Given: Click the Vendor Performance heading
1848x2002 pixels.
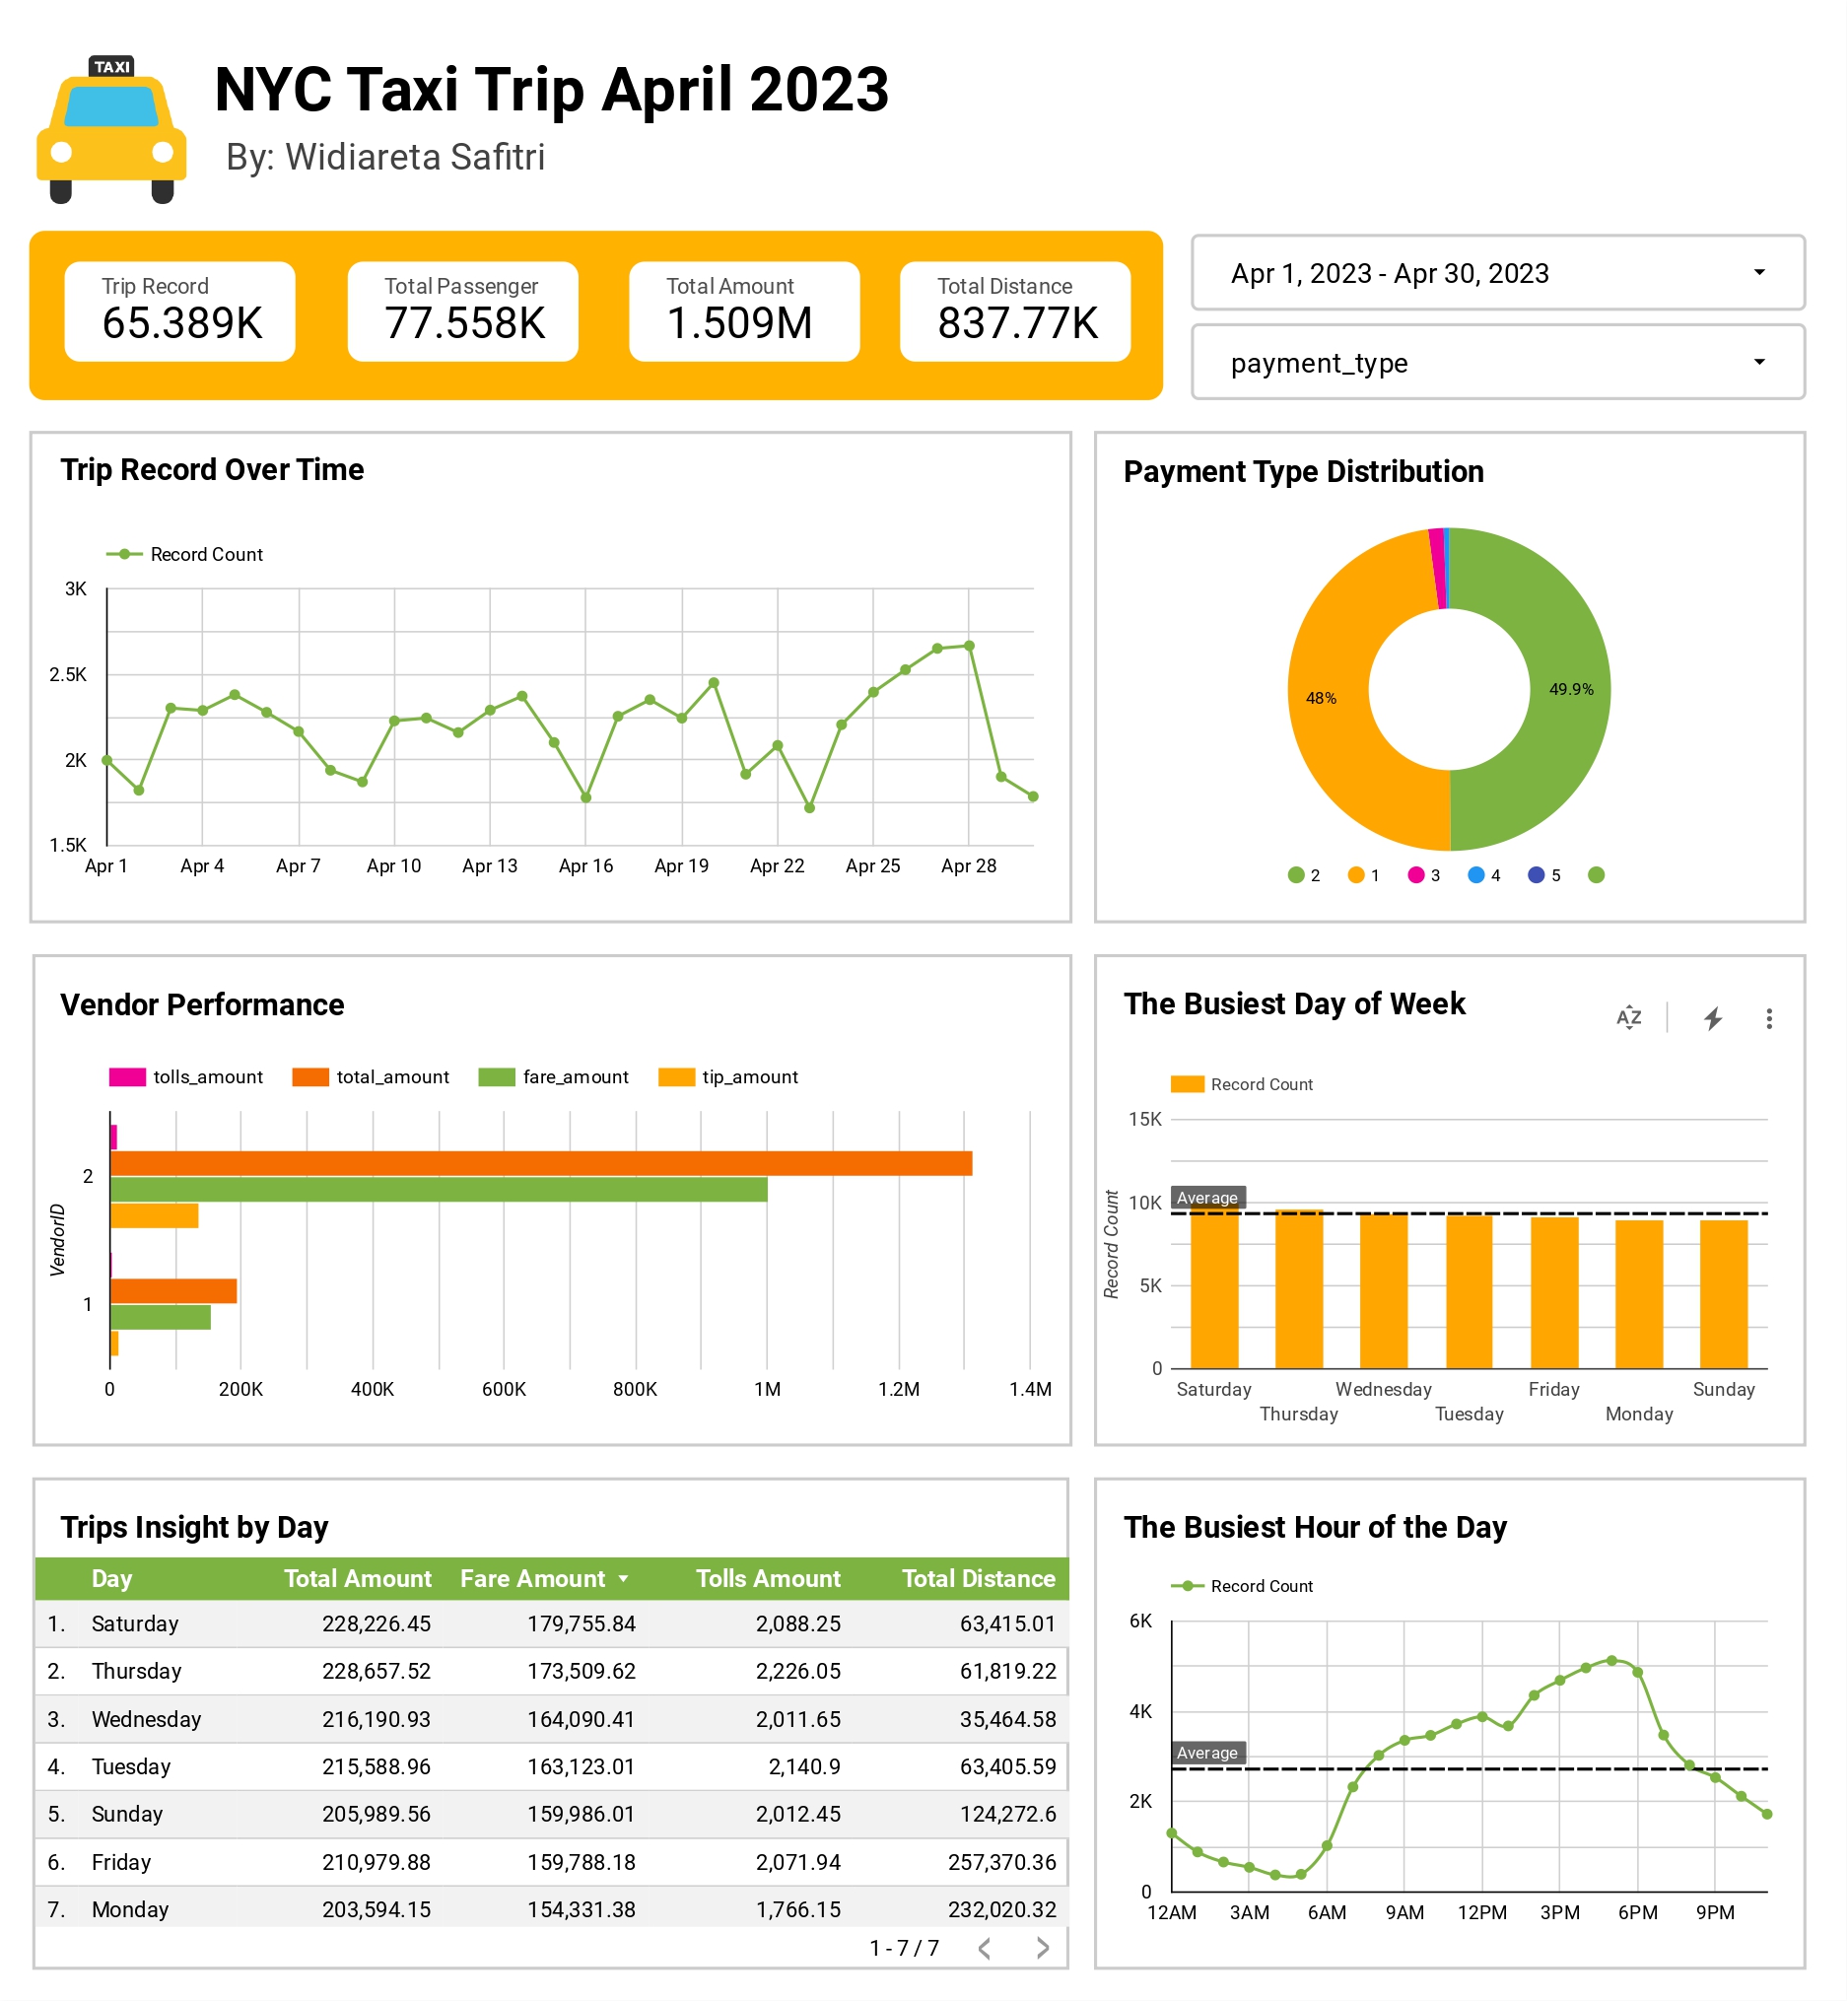Looking at the screenshot, I should [201, 1005].
